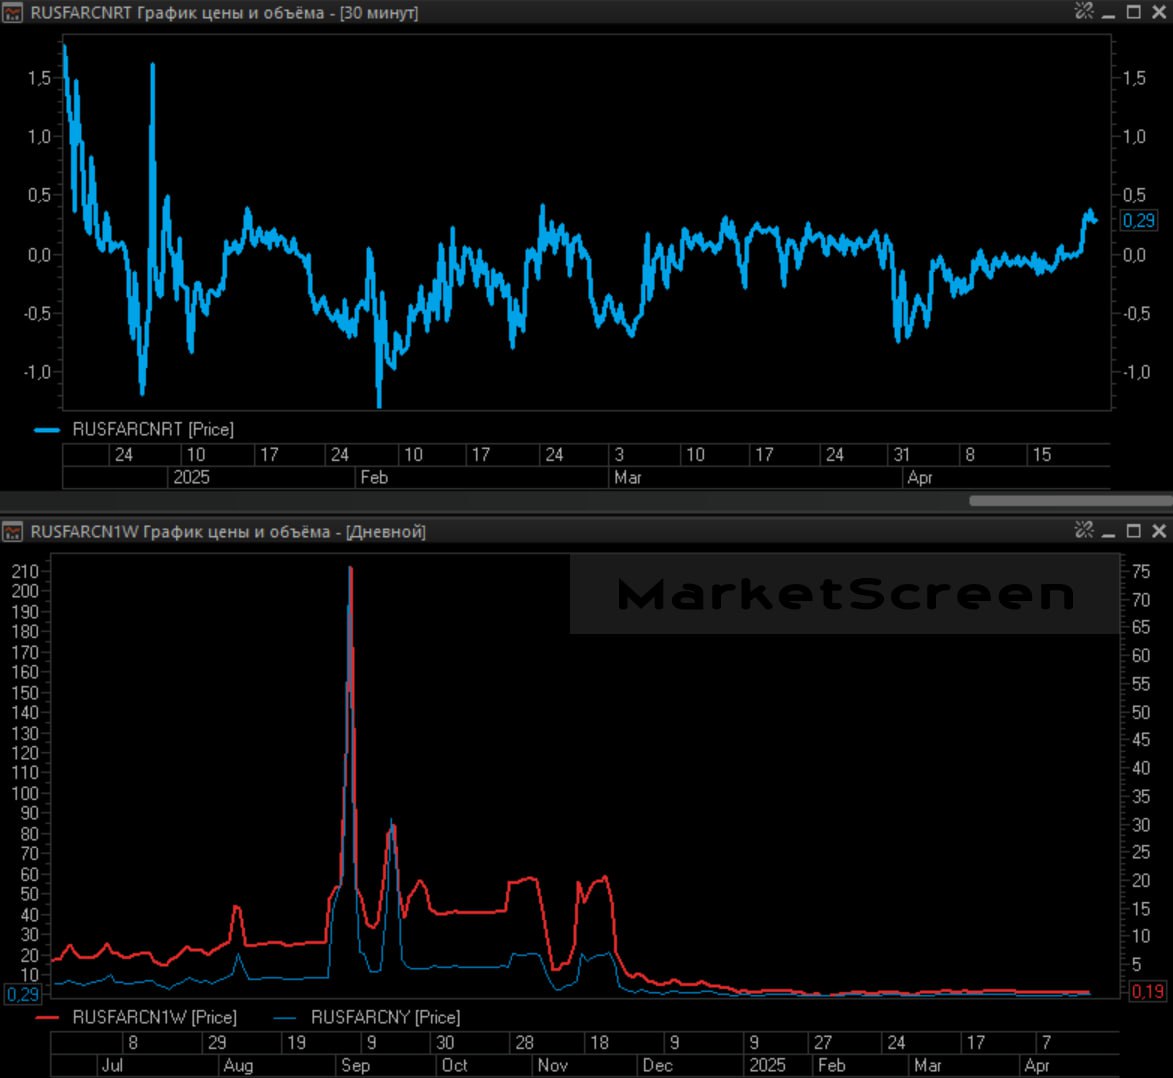Image resolution: width=1173 pixels, height=1078 pixels.
Task: Click the 1,5 value on top right price scale
Action: 1134,78
